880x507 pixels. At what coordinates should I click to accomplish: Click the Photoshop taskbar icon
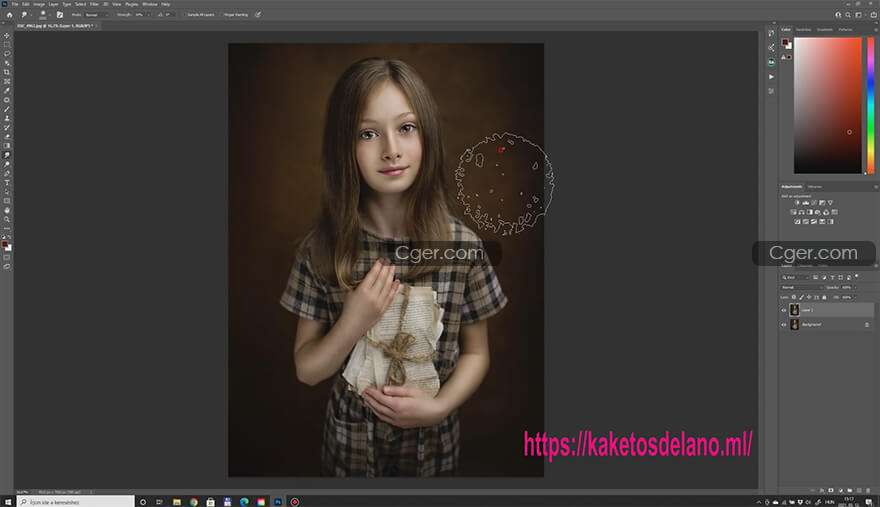pos(278,502)
